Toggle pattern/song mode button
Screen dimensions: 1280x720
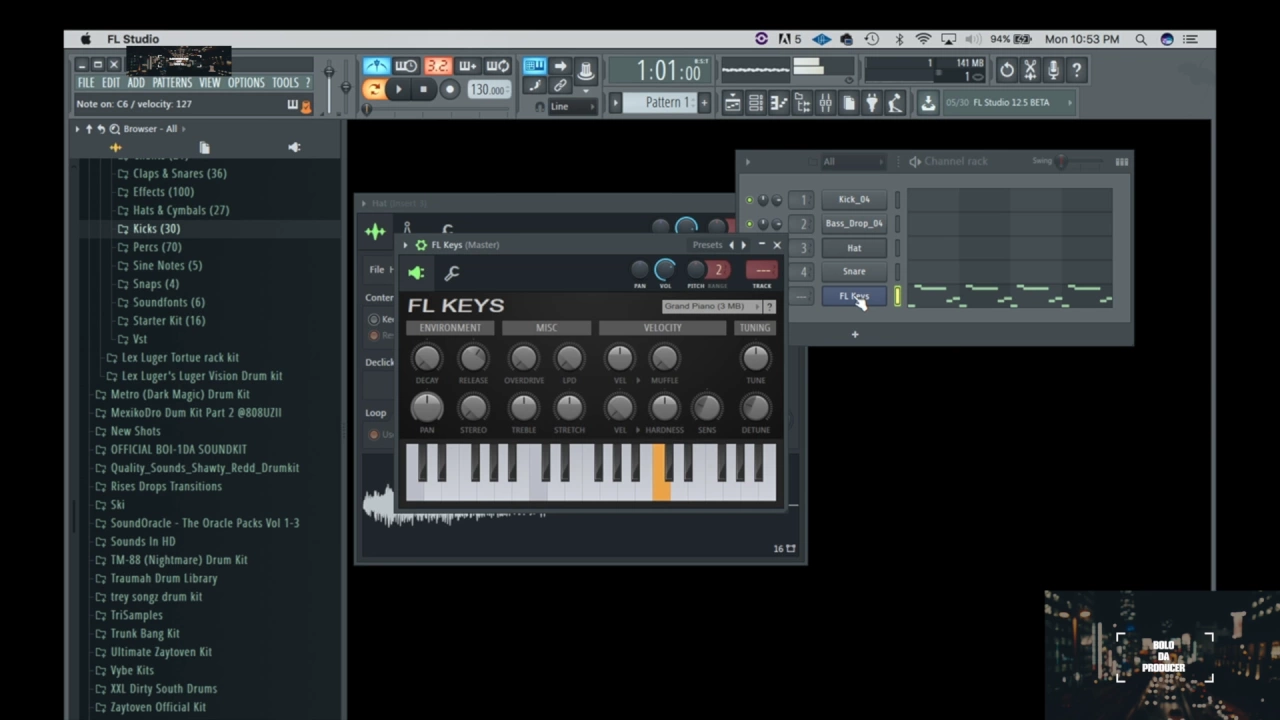point(374,90)
